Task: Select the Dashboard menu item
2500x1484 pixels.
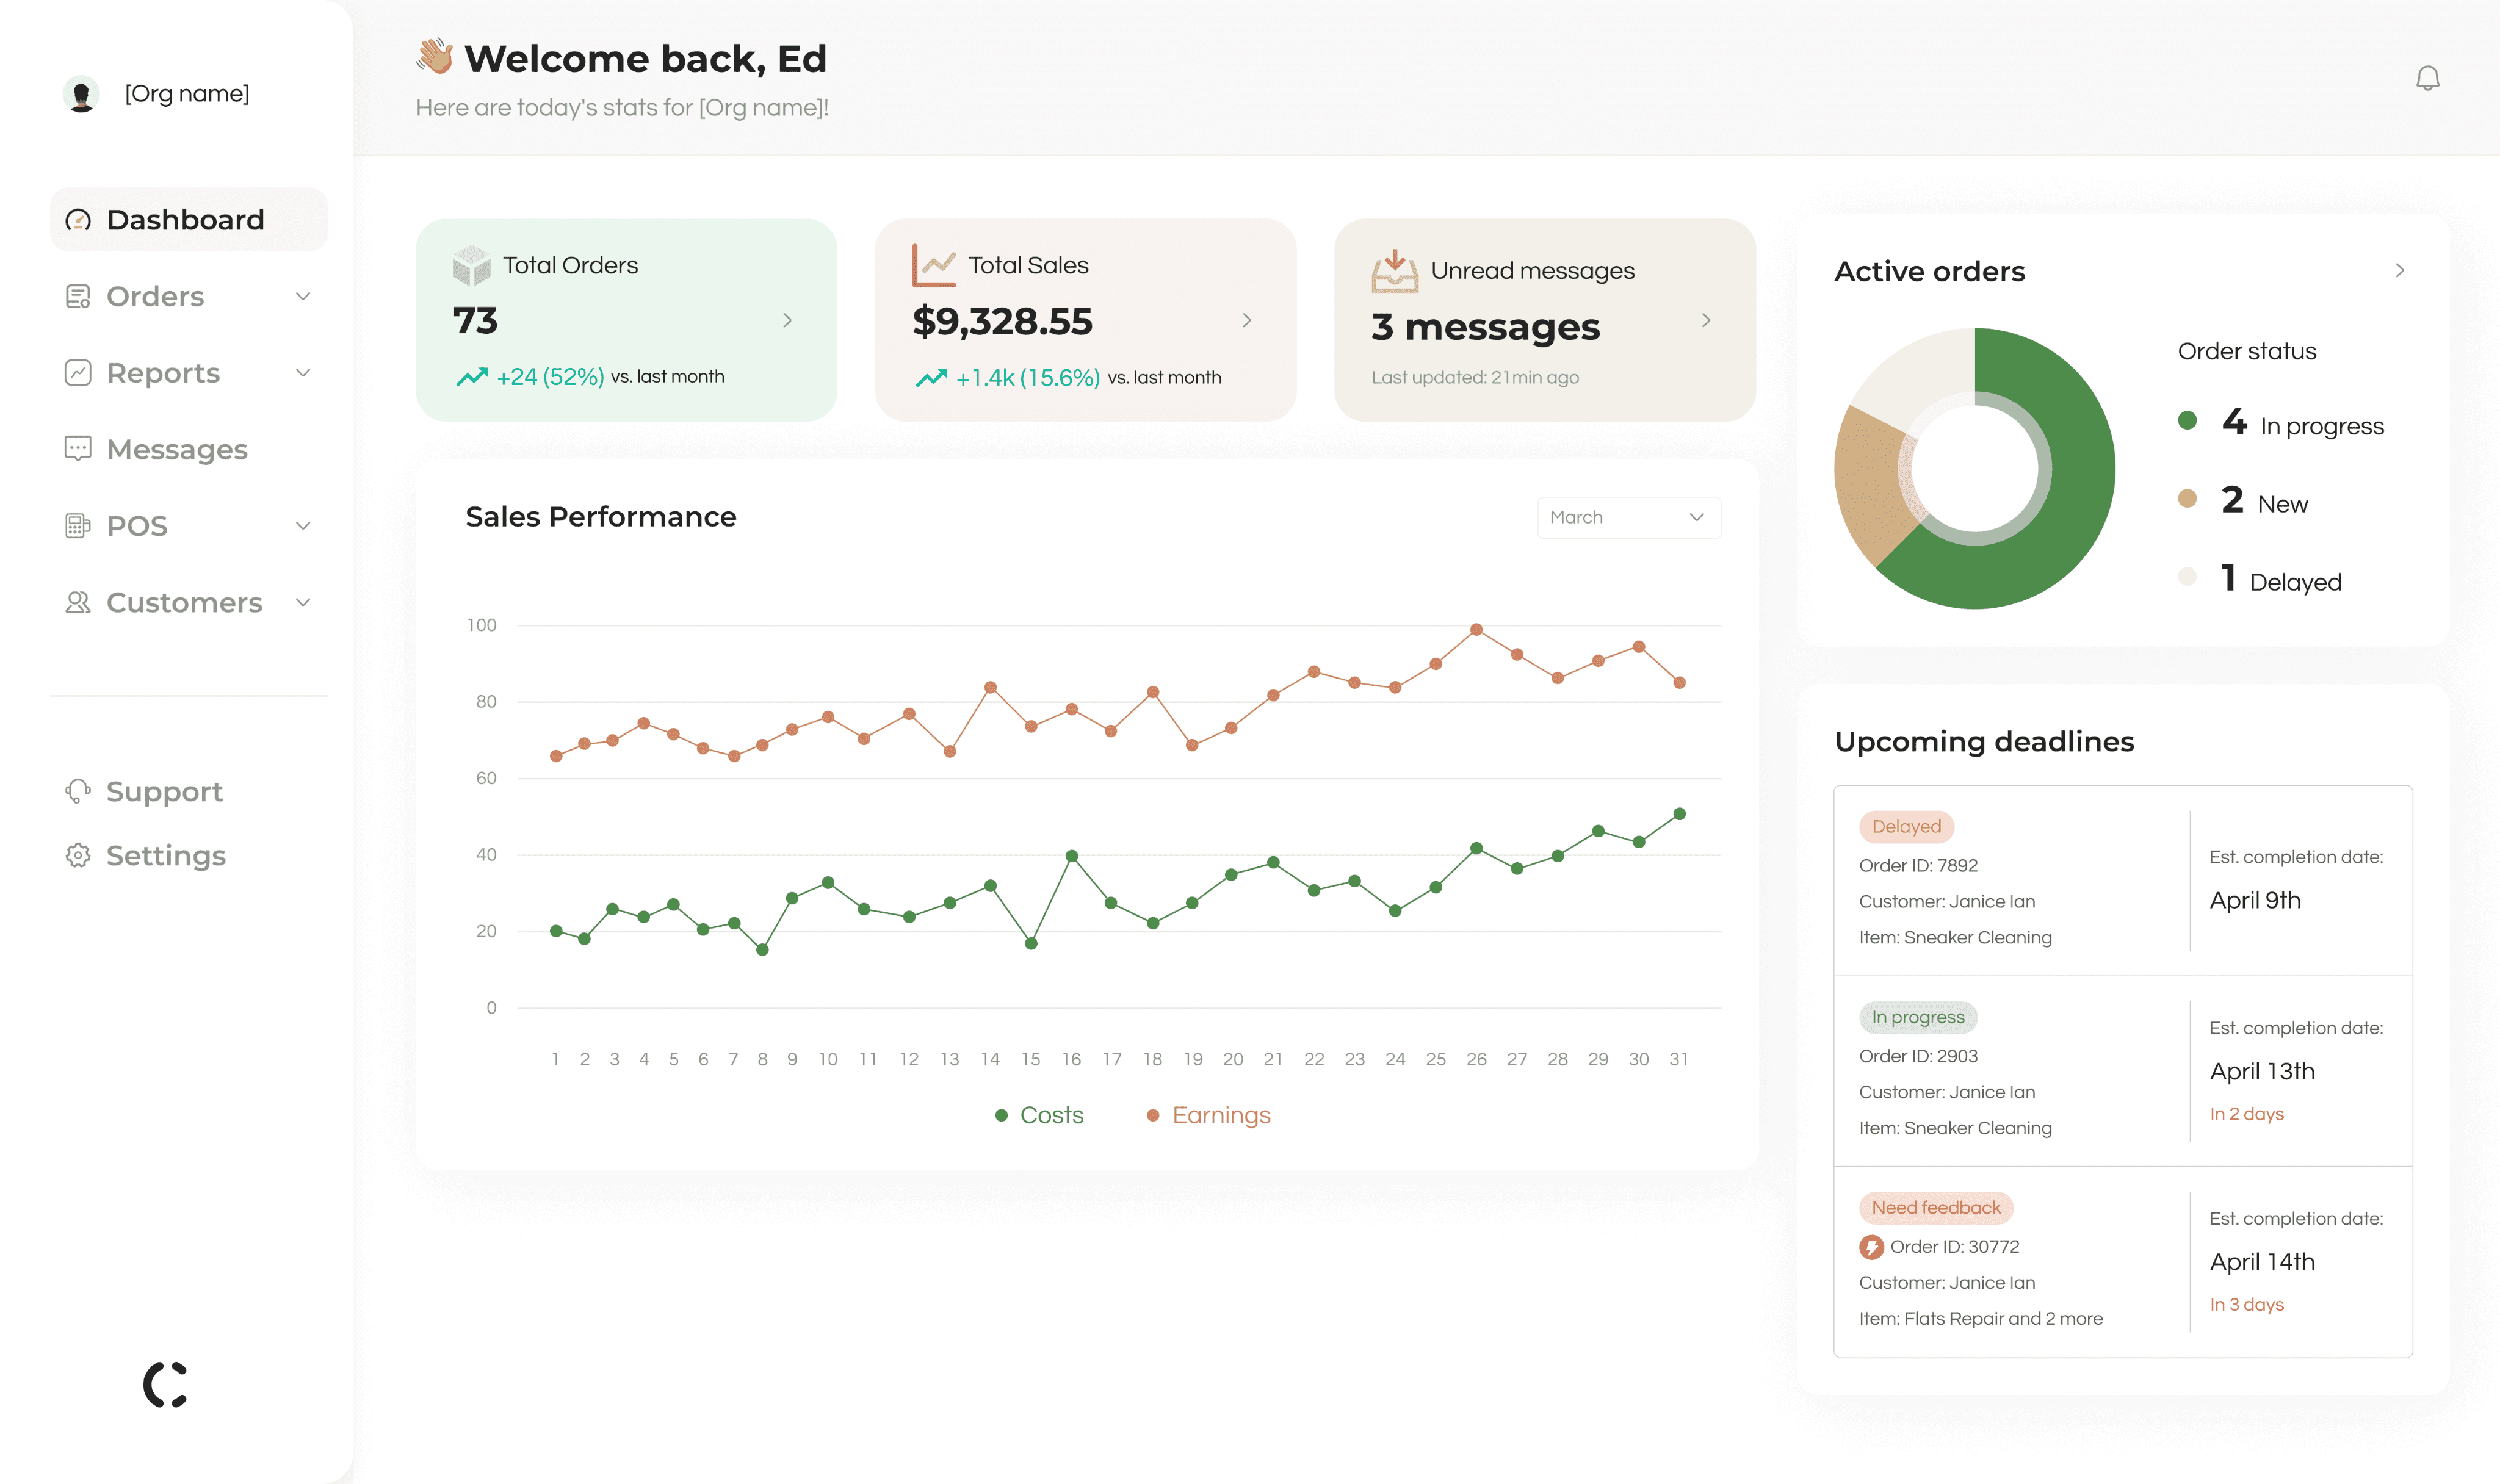Action: coord(188,219)
